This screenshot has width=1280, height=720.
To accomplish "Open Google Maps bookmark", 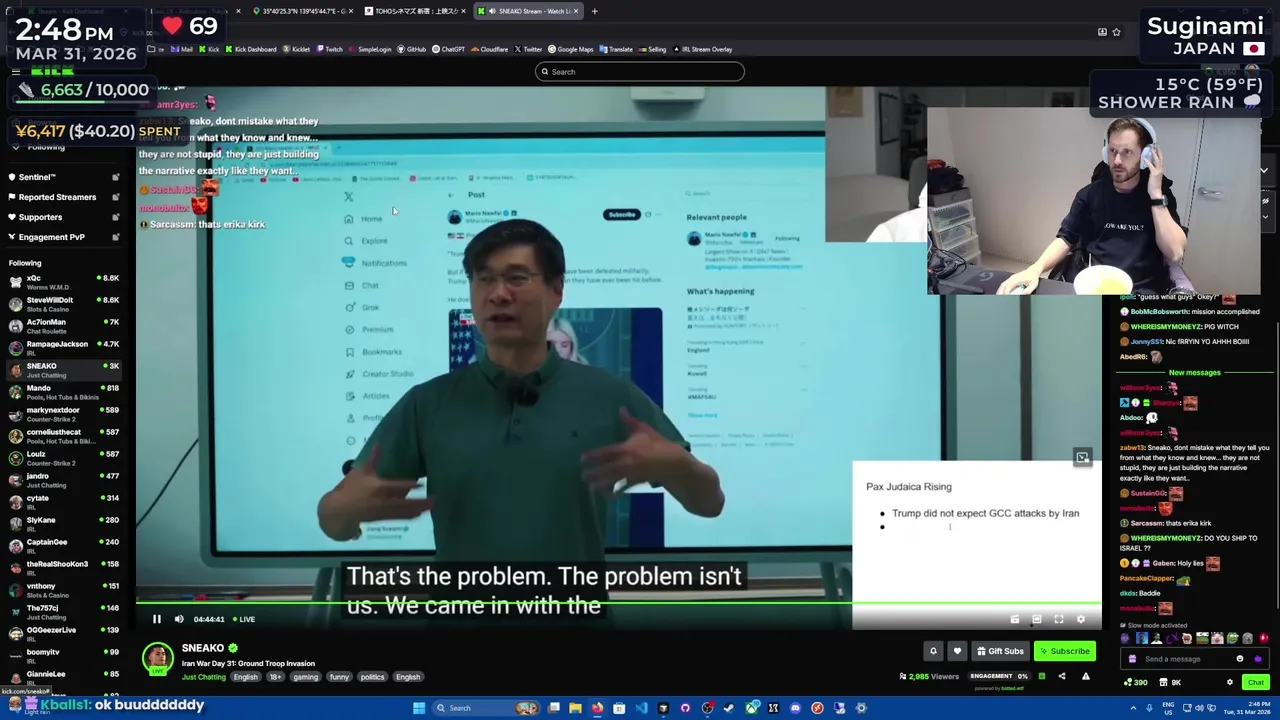I will click(x=571, y=49).
